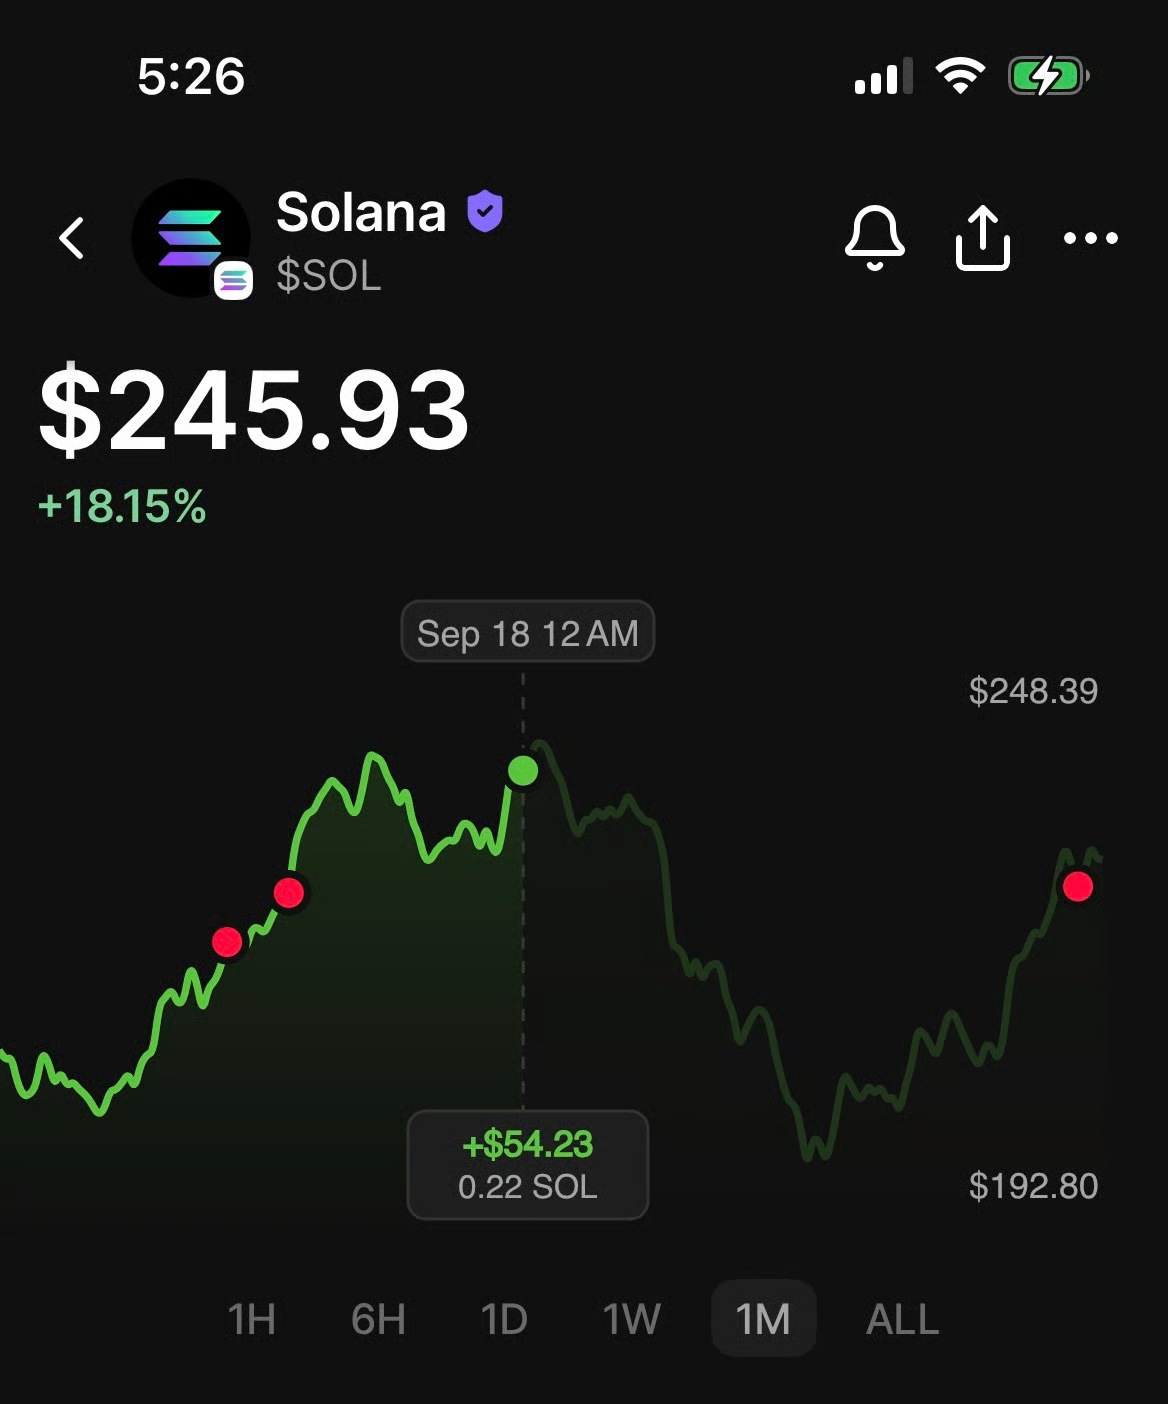Switch the chart to the 6H range
Viewport: 1168px width, 1404px height.
coord(379,1319)
